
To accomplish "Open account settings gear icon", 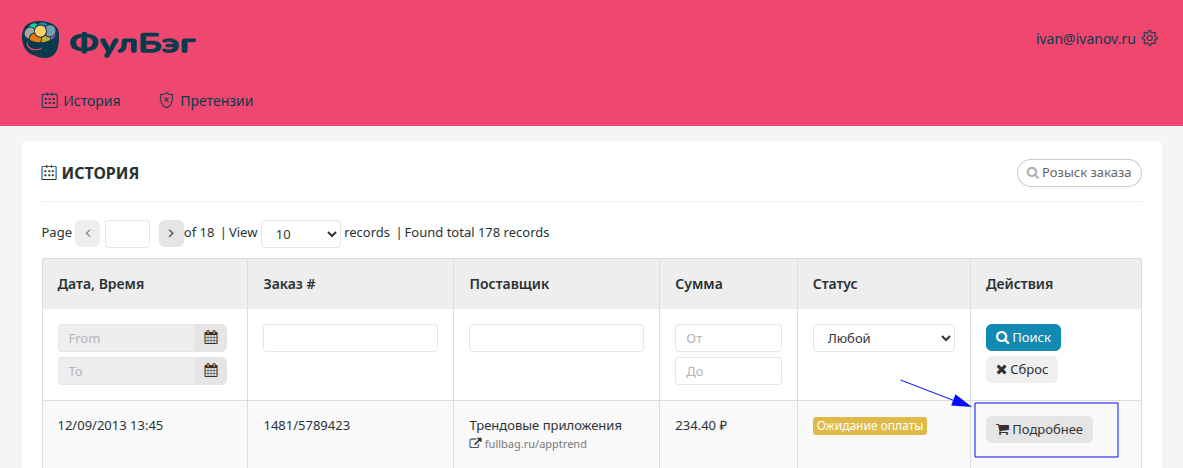I will tap(1150, 39).
